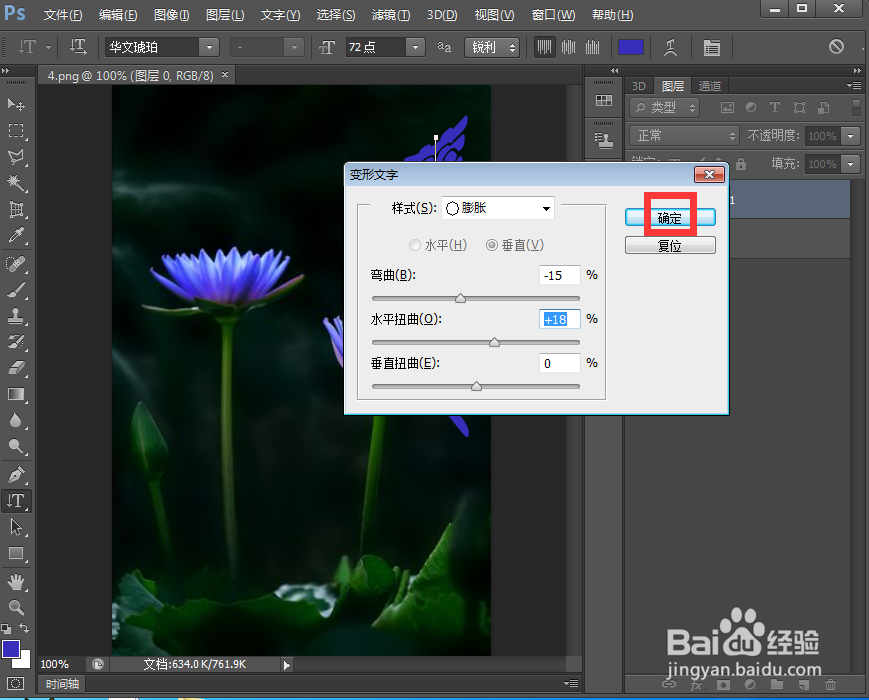The image size is (869, 700).
Task: Select the Rectangular Marquee tool
Action: 14,131
